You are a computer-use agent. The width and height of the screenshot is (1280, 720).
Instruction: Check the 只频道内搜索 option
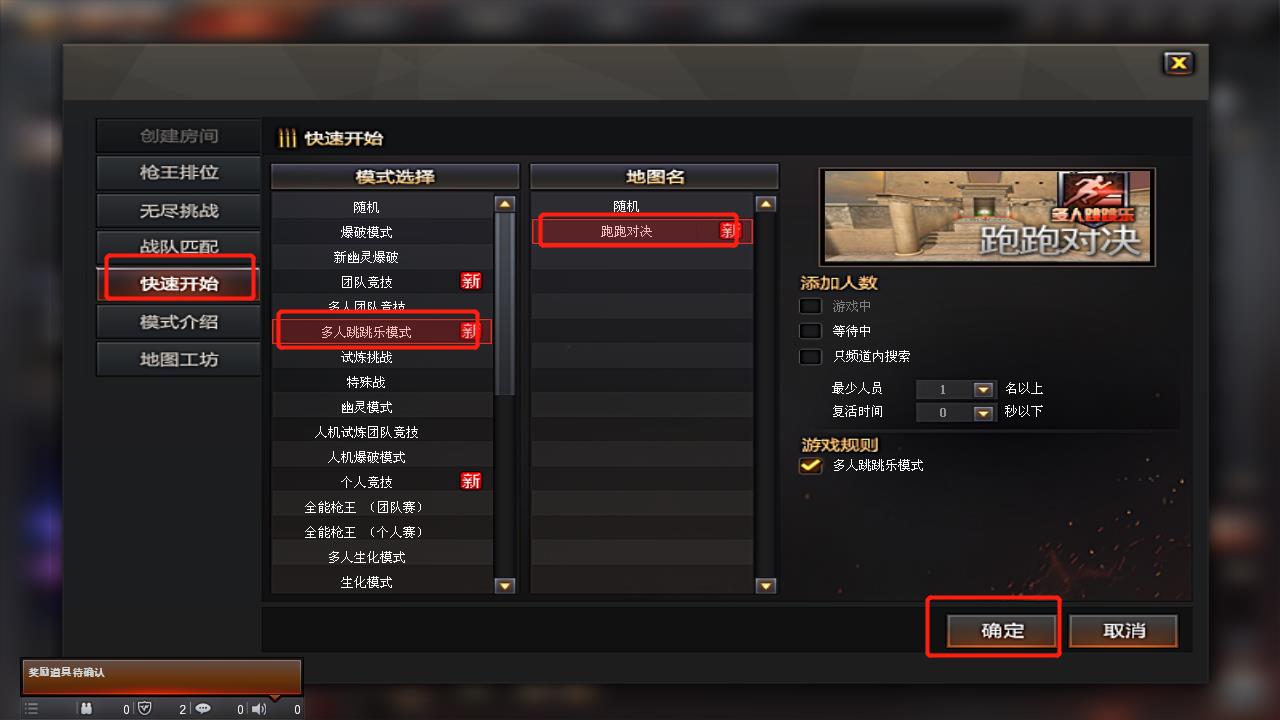(x=810, y=356)
